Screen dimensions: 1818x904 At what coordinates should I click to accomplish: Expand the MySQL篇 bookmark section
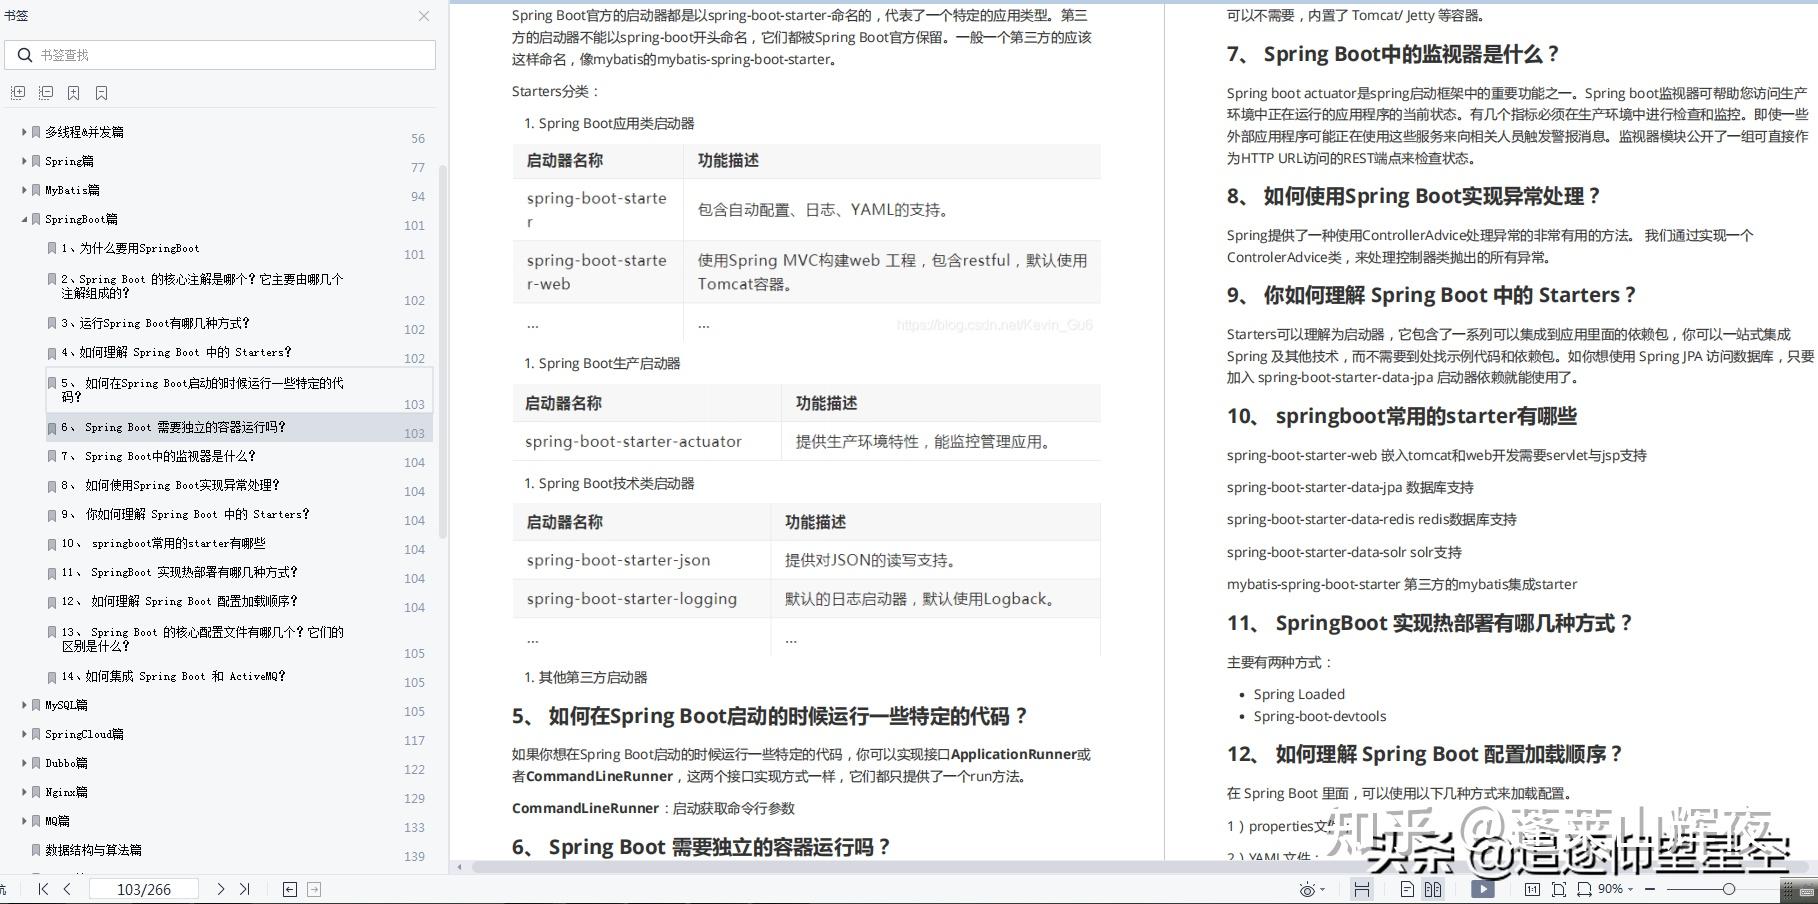click(x=25, y=704)
